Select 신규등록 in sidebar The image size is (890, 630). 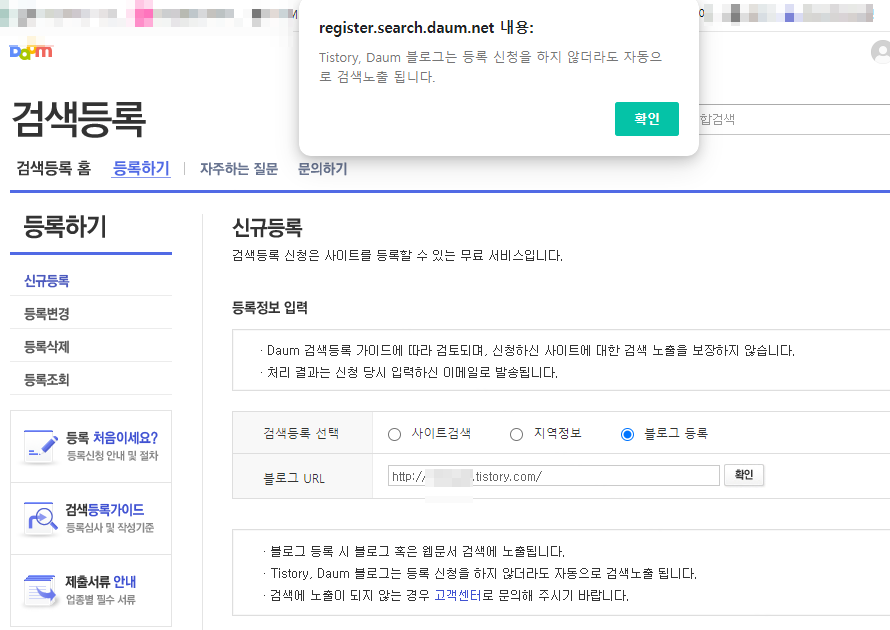point(47,280)
